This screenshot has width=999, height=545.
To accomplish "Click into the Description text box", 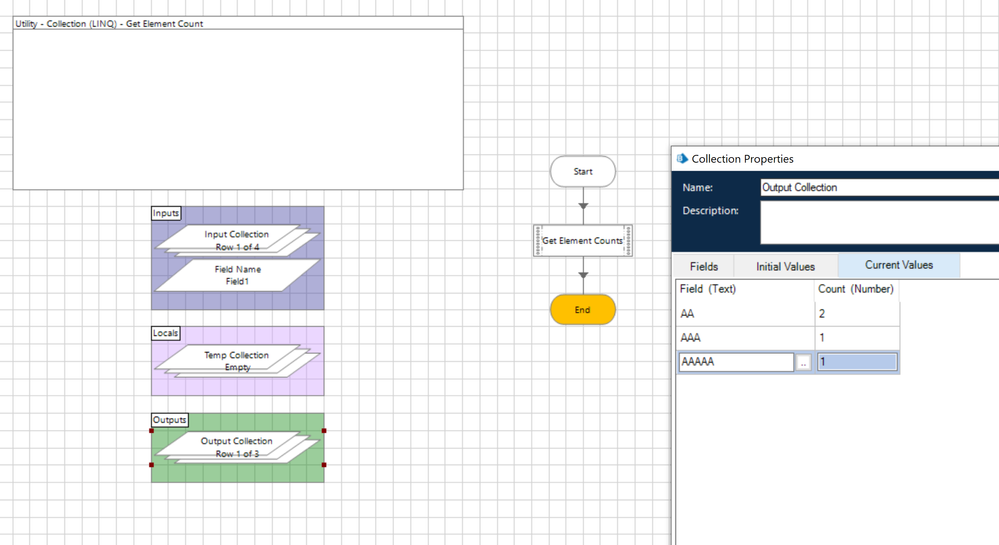I will 878,222.
